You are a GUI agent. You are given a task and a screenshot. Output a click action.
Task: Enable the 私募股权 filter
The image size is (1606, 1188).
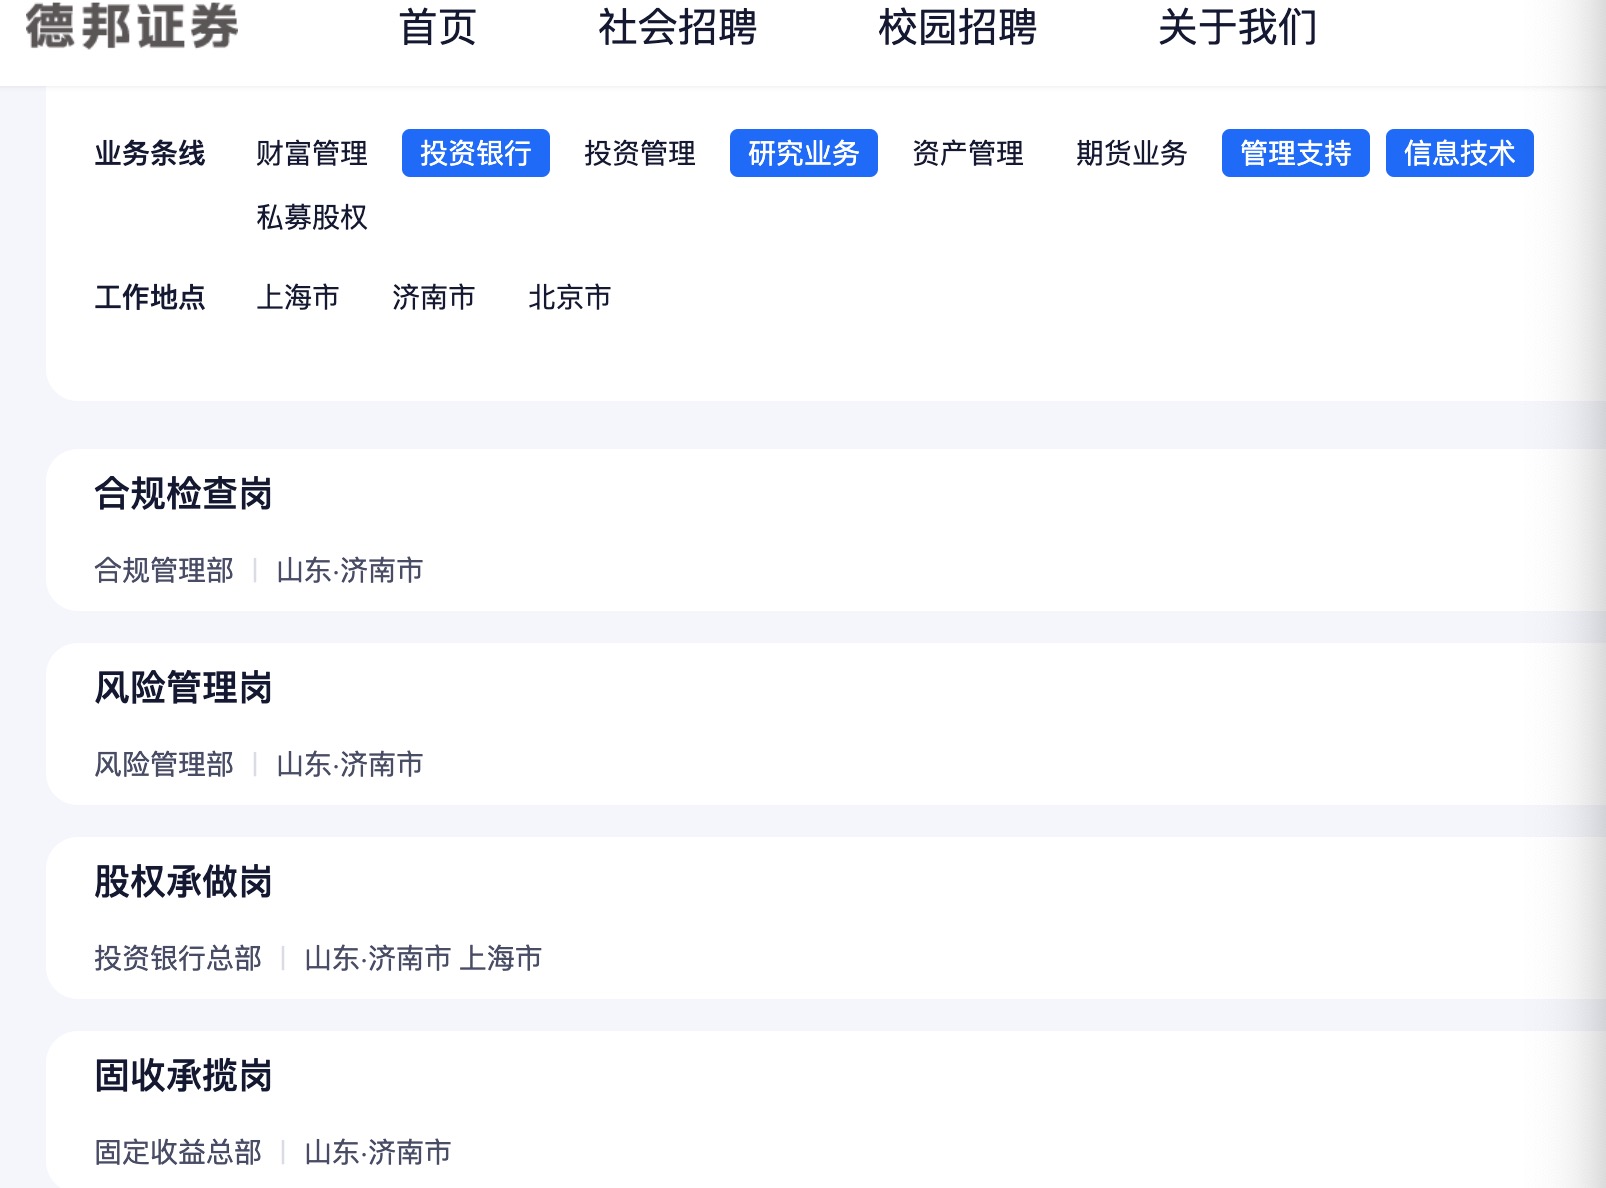pos(312,218)
